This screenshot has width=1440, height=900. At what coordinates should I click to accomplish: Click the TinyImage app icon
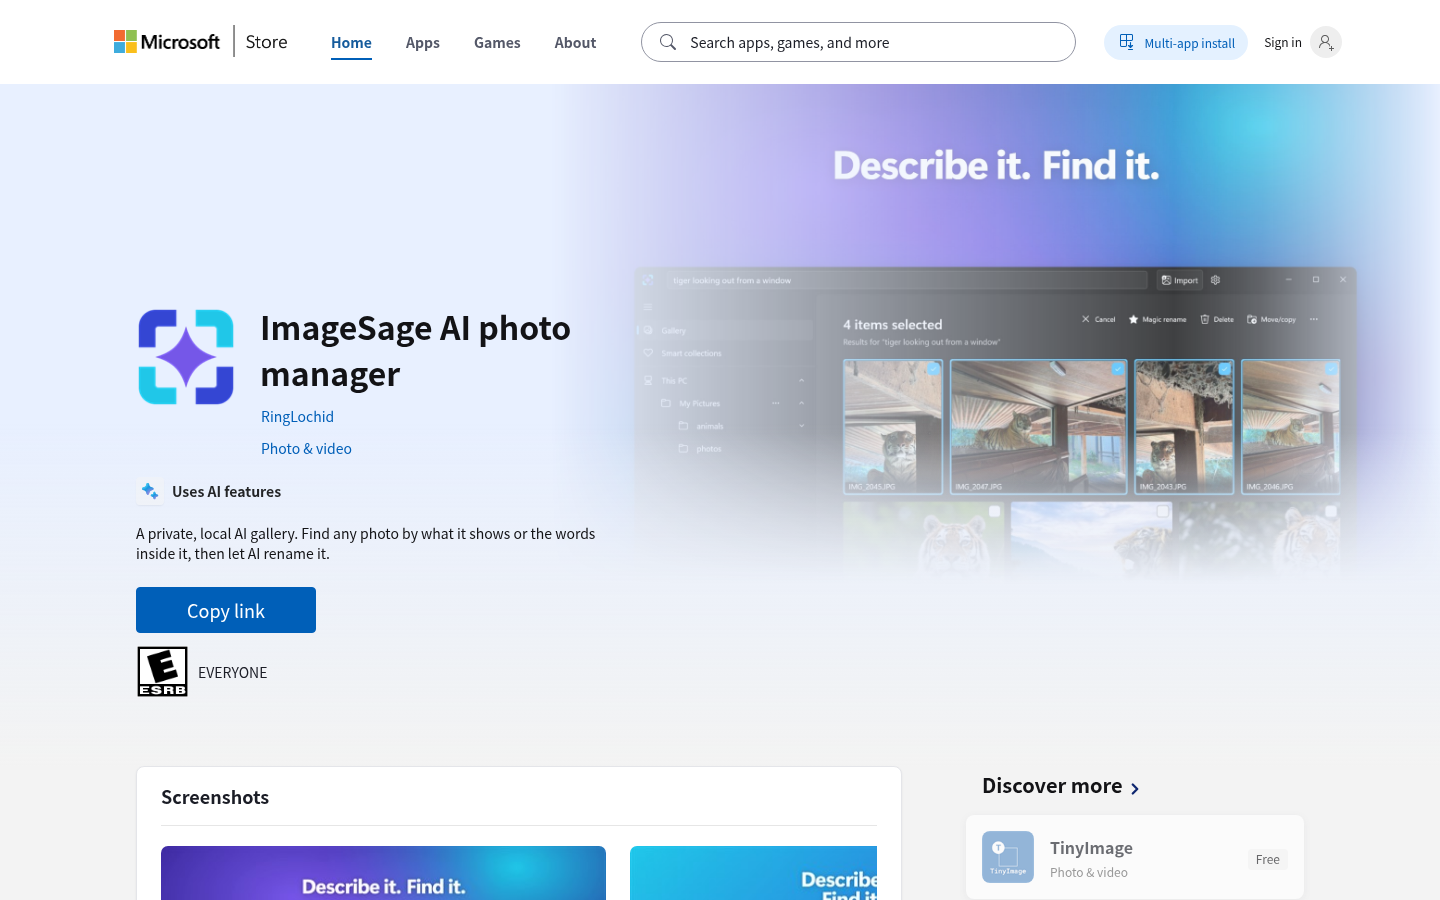click(1008, 857)
